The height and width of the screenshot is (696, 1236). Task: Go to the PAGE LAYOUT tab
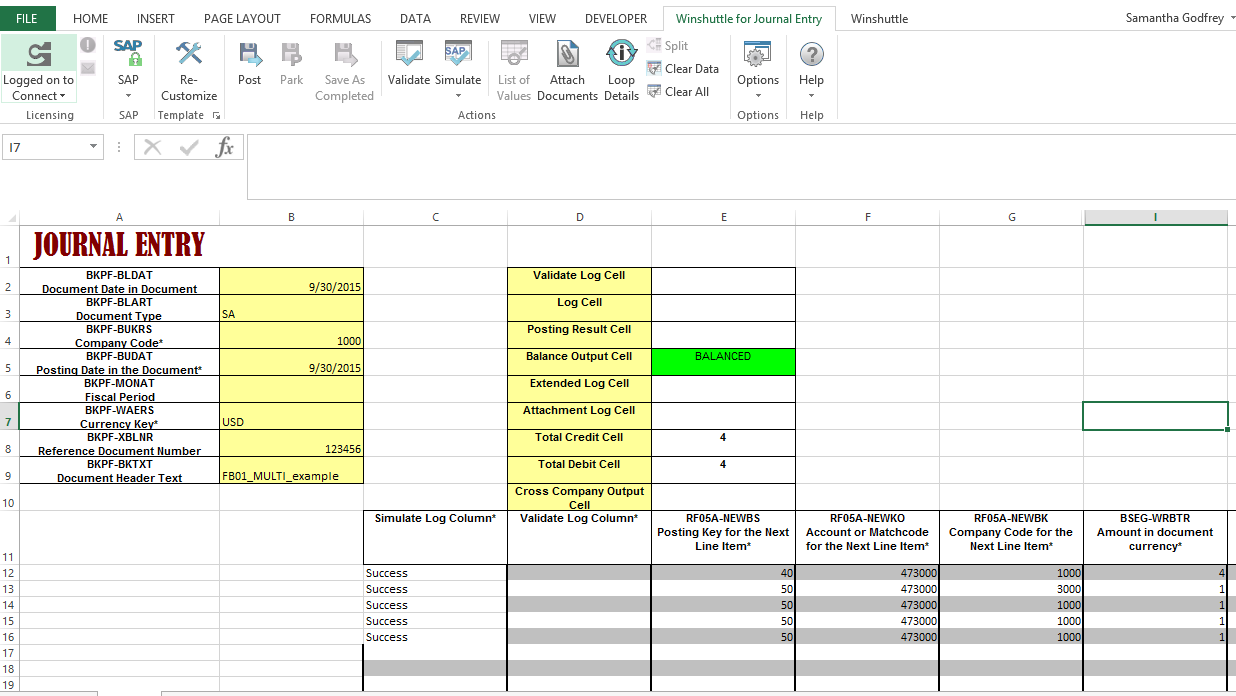tap(242, 18)
